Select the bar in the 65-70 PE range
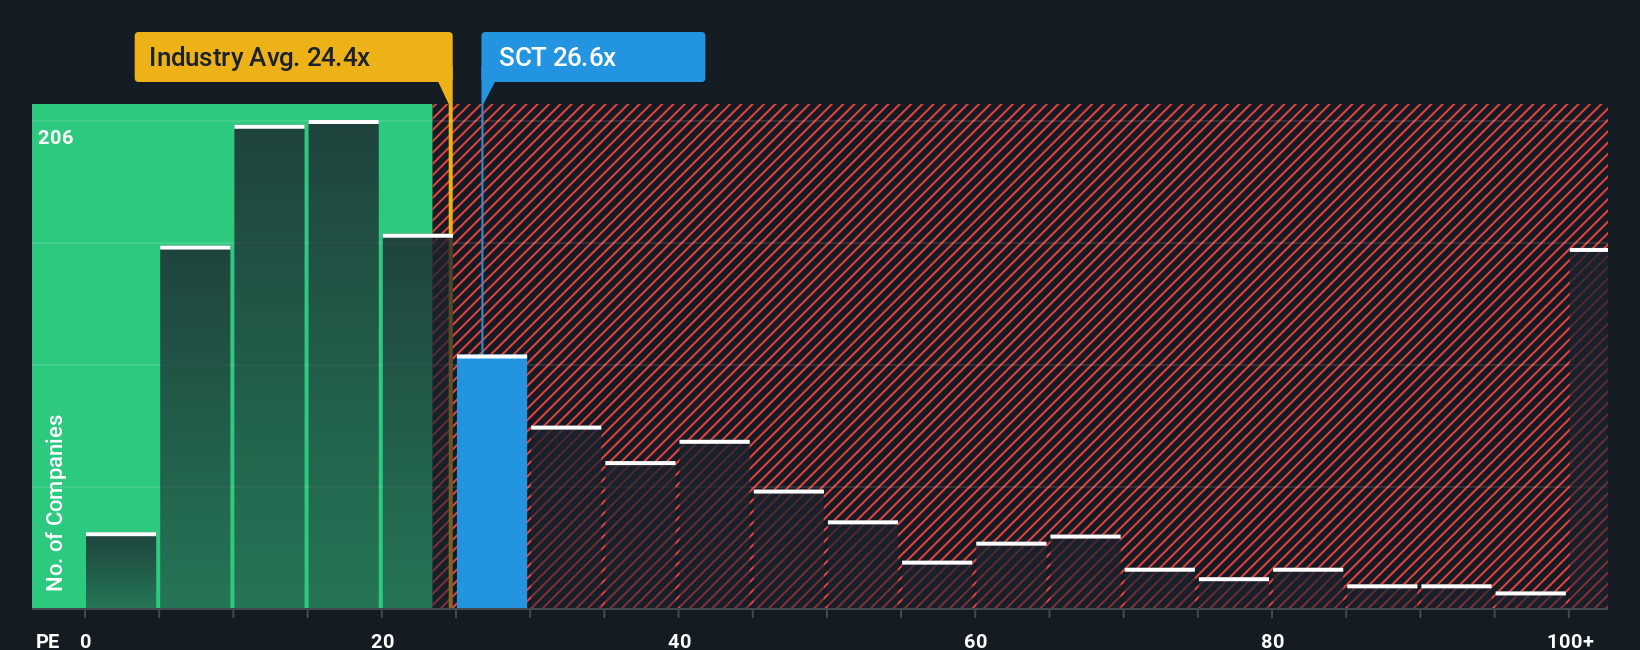 [x=1085, y=572]
